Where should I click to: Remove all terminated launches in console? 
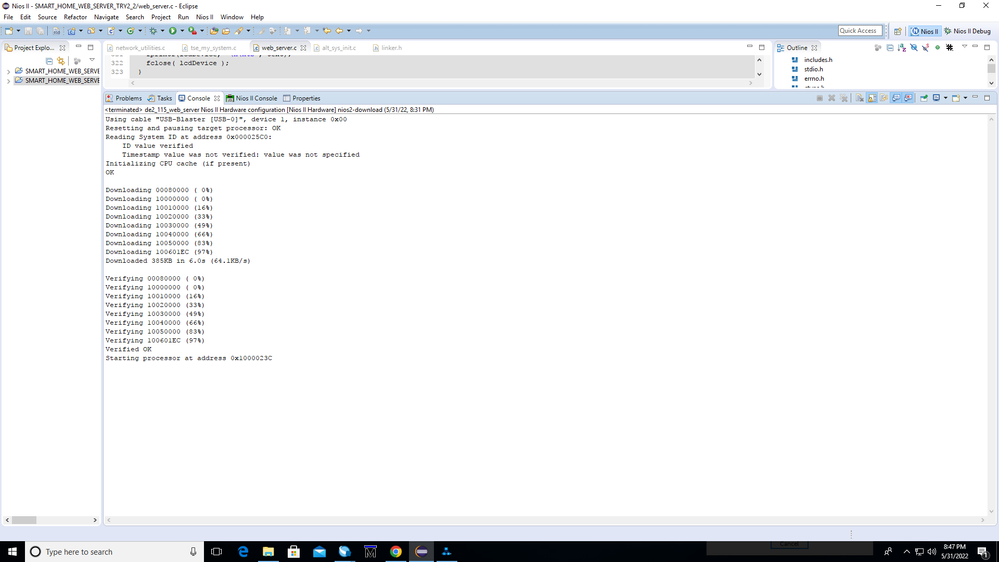coord(844,98)
